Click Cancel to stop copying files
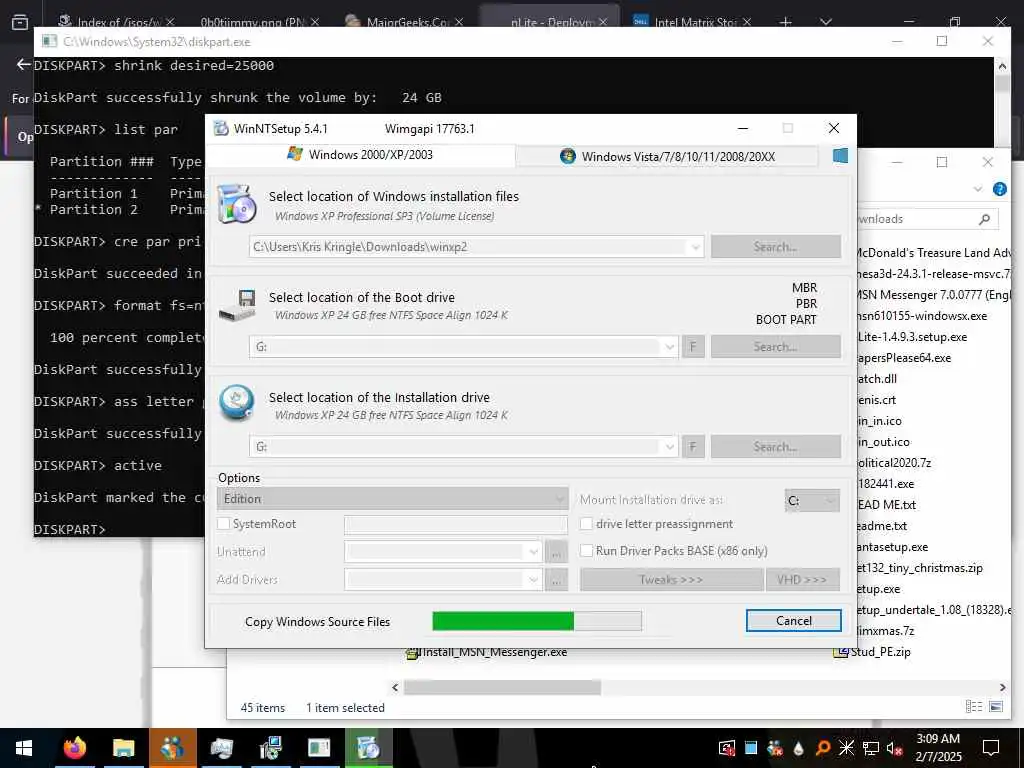1024x768 pixels. pyautogui.click(x=793, y=621)
